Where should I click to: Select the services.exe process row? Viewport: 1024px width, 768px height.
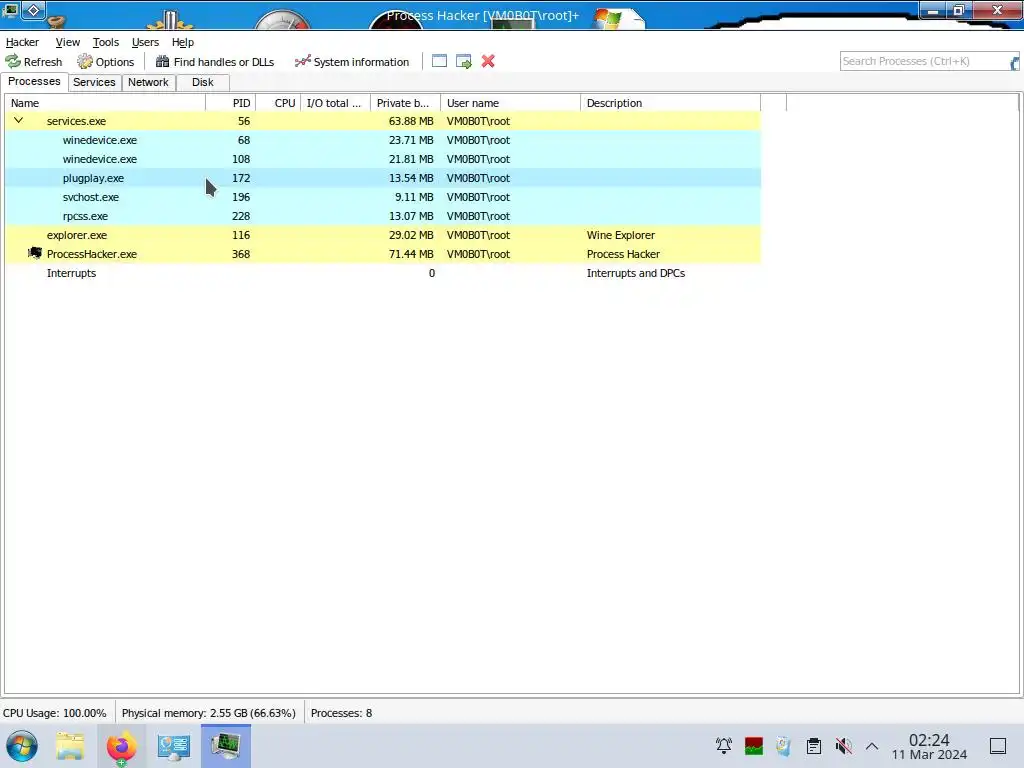383,121
